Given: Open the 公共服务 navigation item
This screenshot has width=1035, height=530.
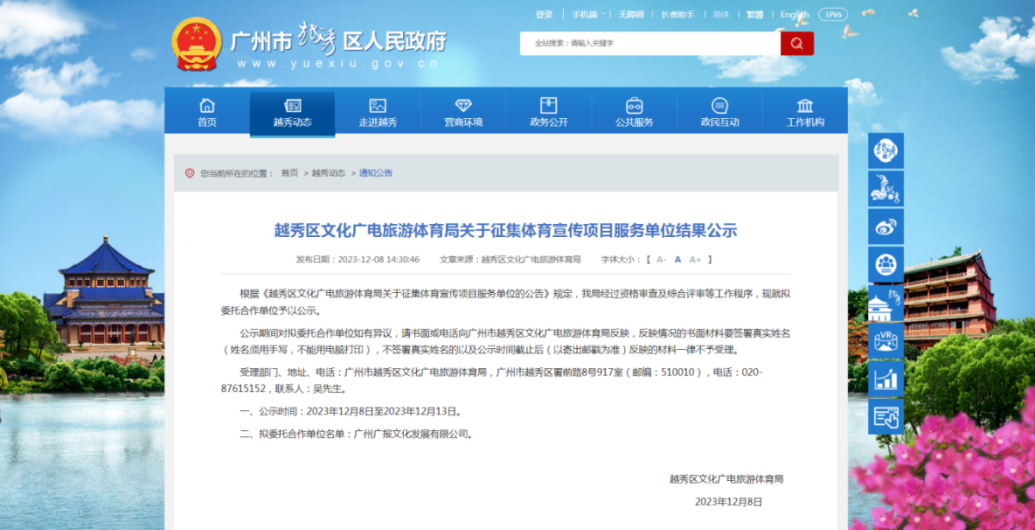Looking at the screenshot, I should pyautogui.click(x=634, y=112).
